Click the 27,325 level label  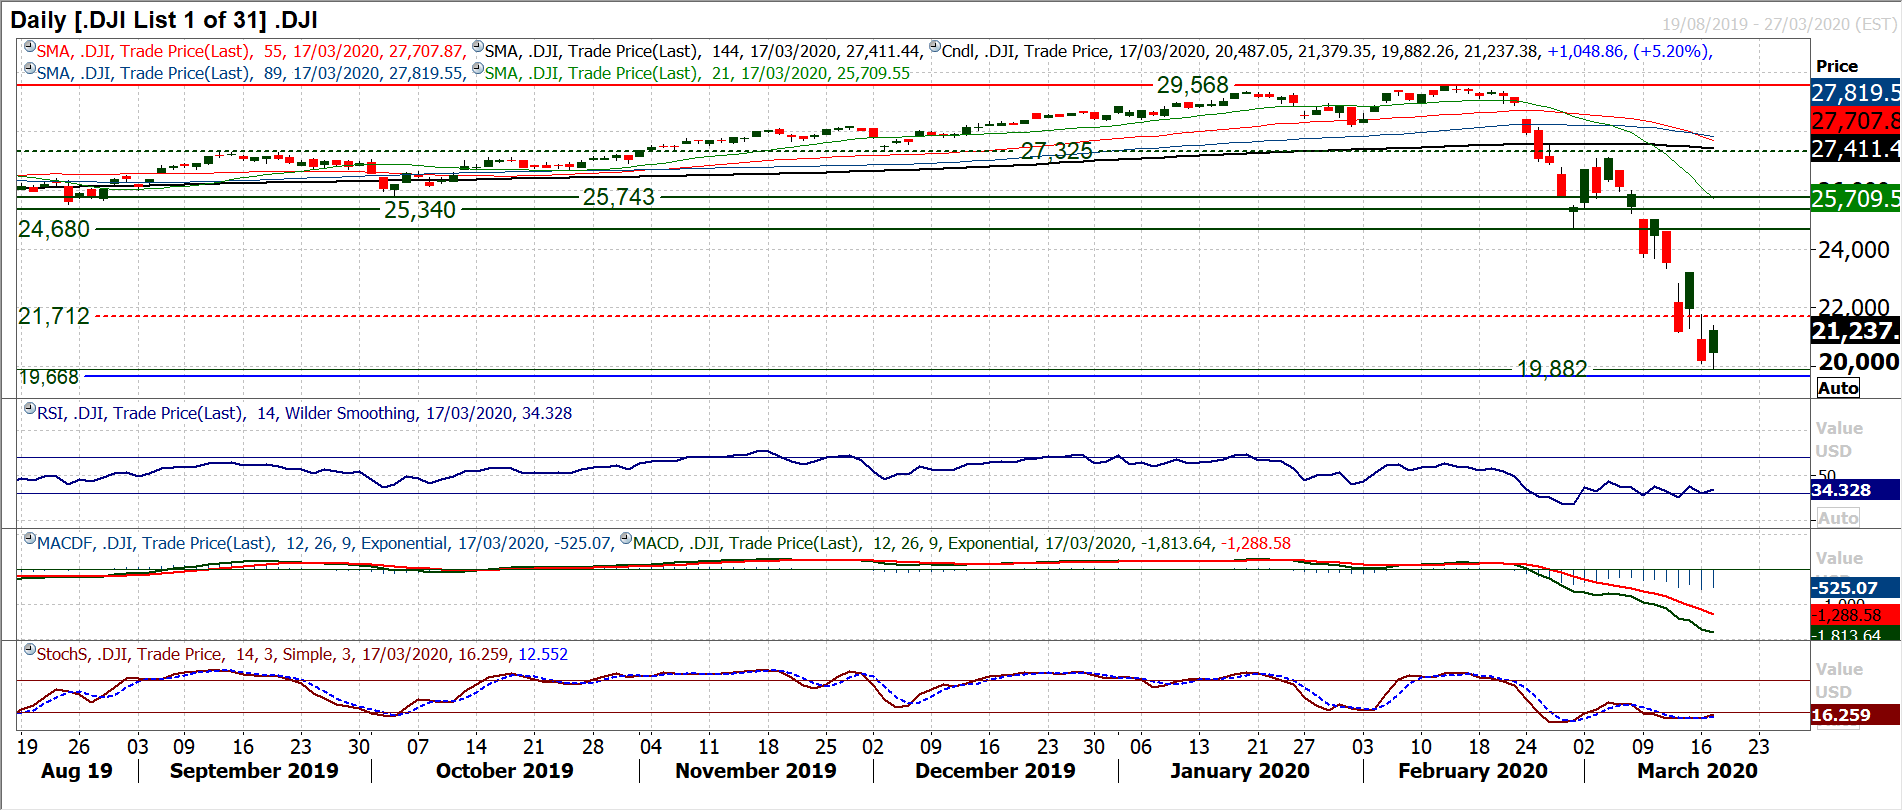point(1056,151)
